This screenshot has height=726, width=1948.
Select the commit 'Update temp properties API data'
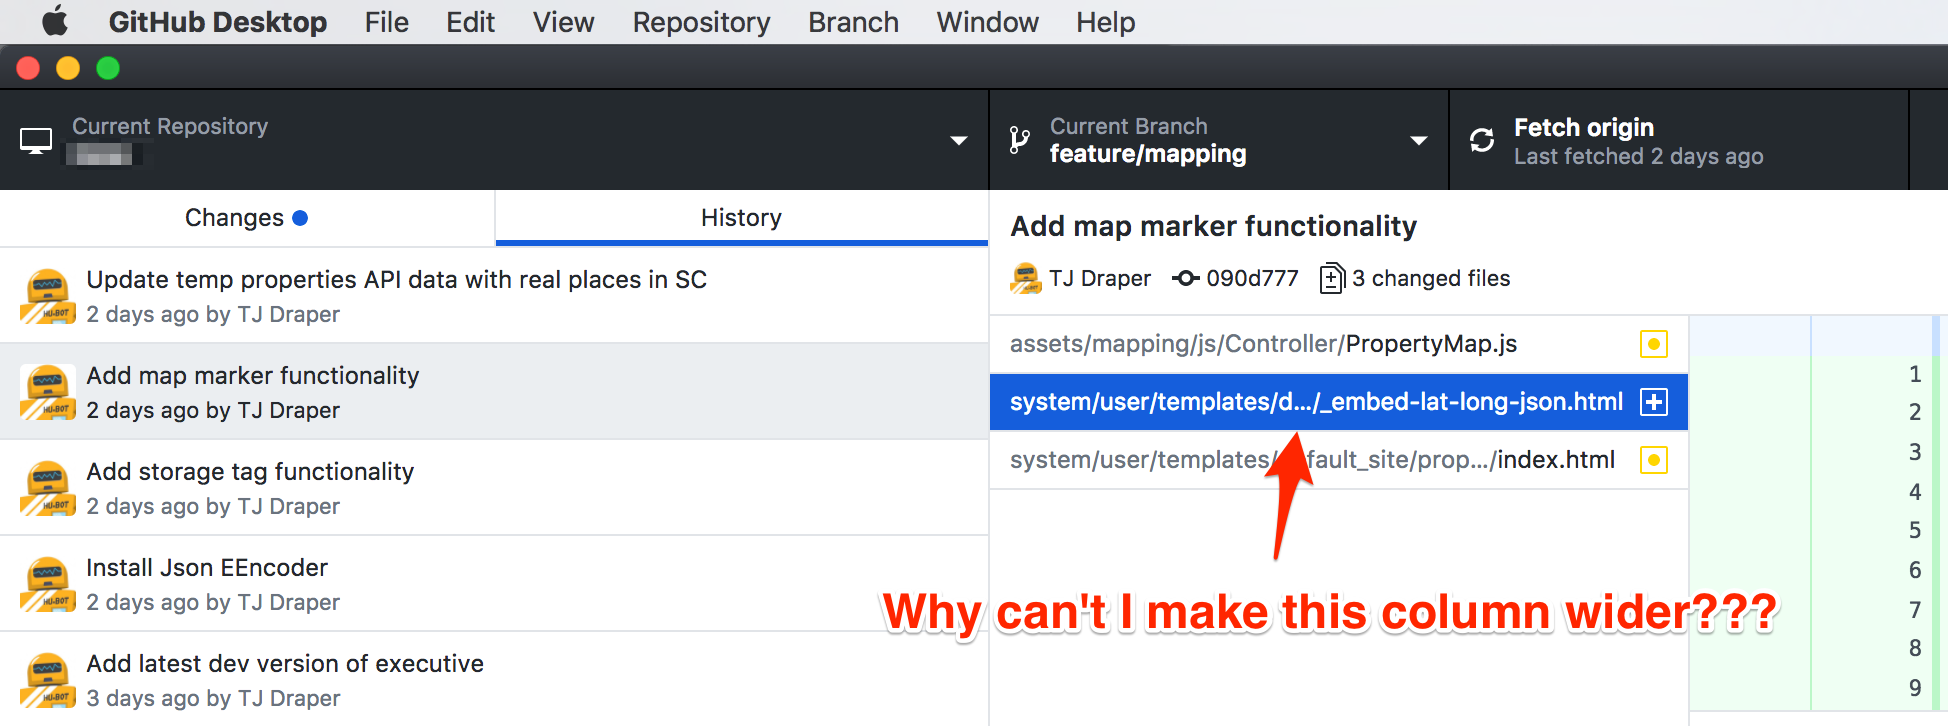pyautogui.click(x=494, y=296)
